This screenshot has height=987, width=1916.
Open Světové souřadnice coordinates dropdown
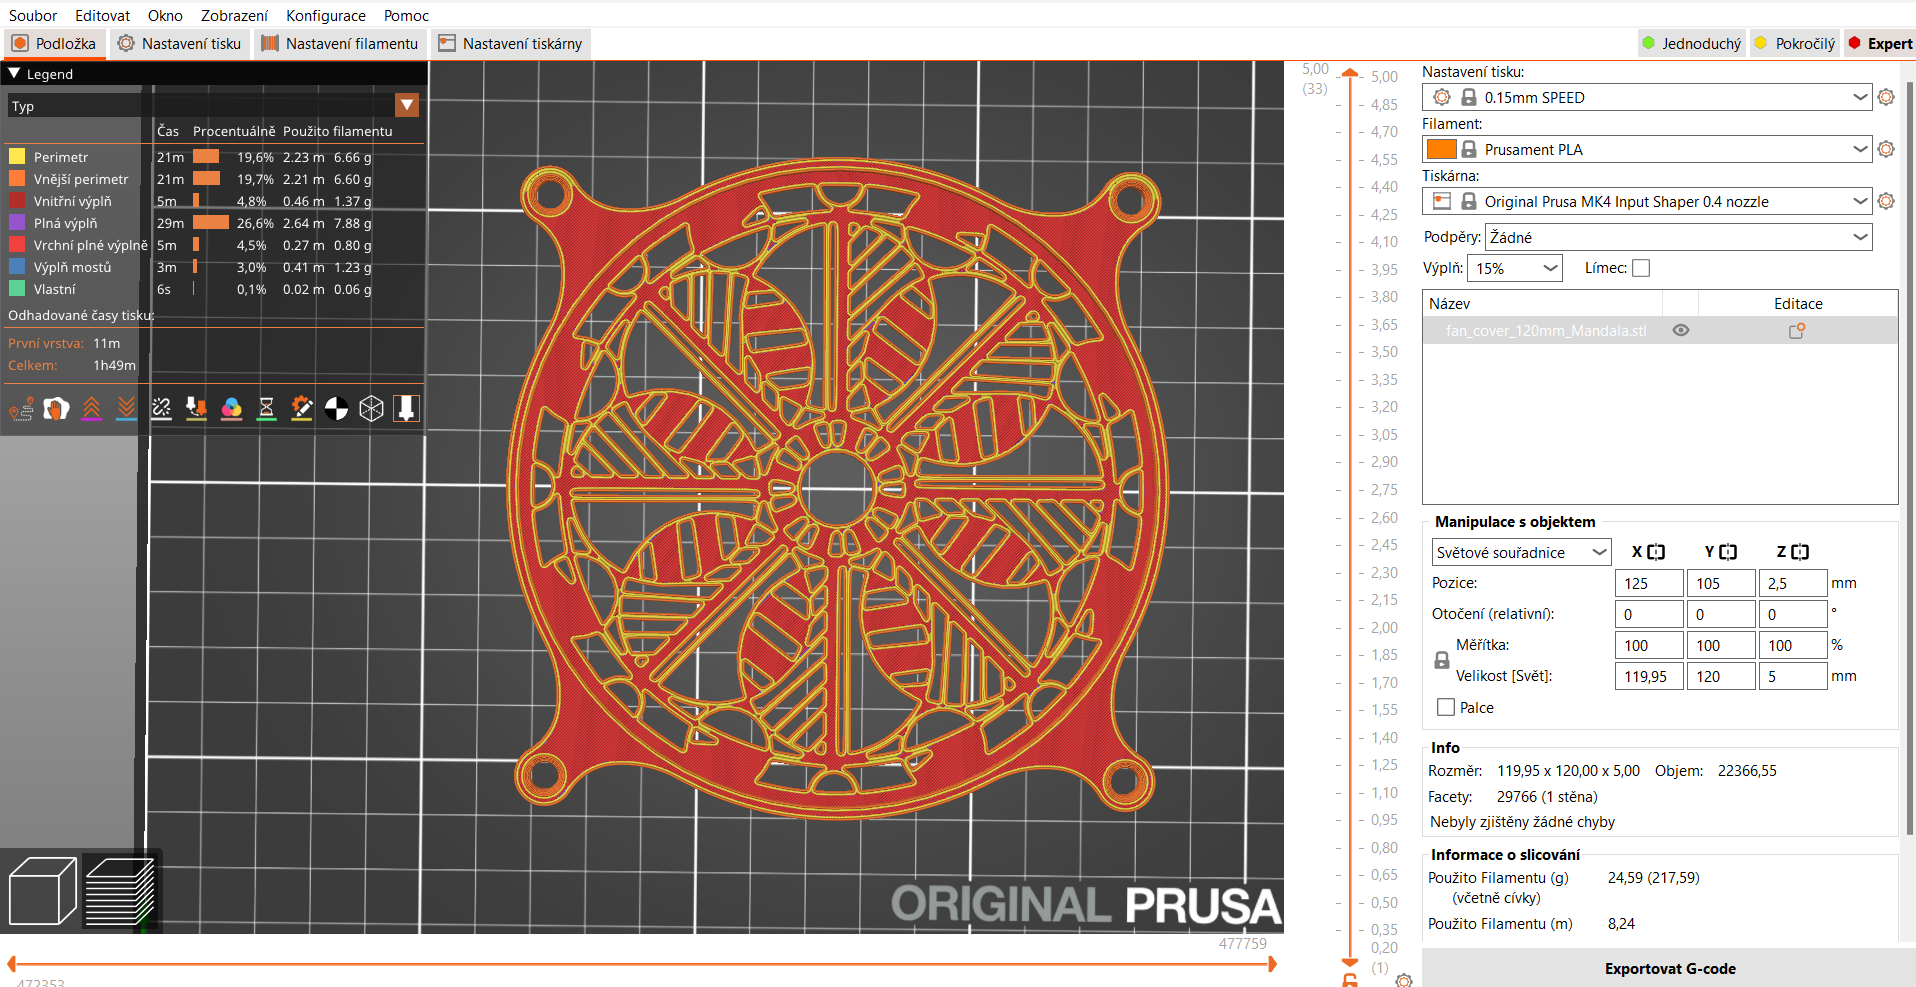click(x=1521, y=552)
